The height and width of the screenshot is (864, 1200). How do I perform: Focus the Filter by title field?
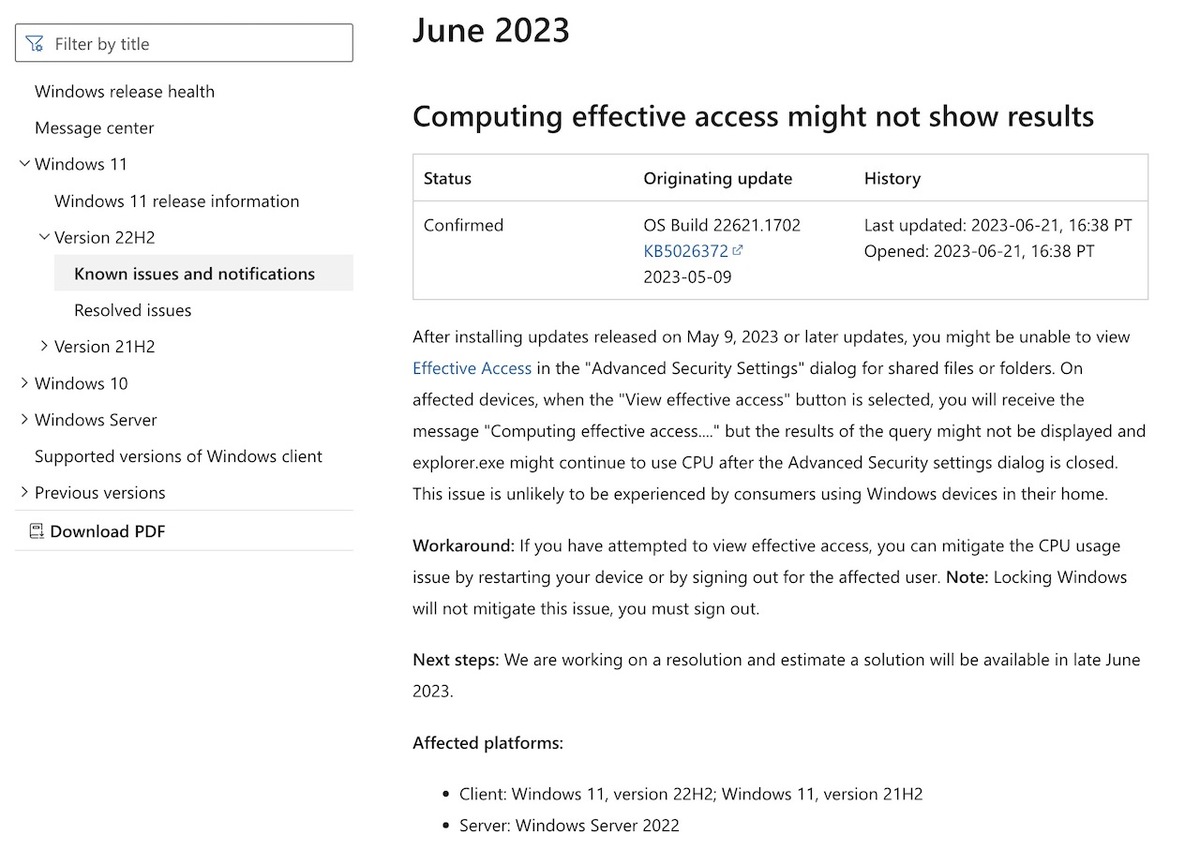point(184,44)
